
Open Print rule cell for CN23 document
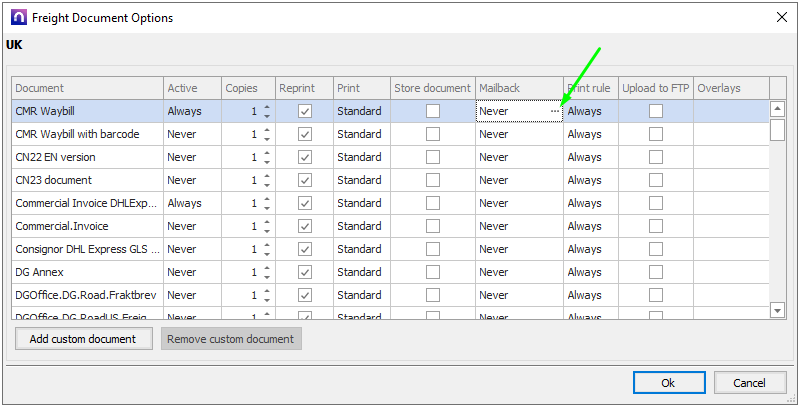[590, 180]
